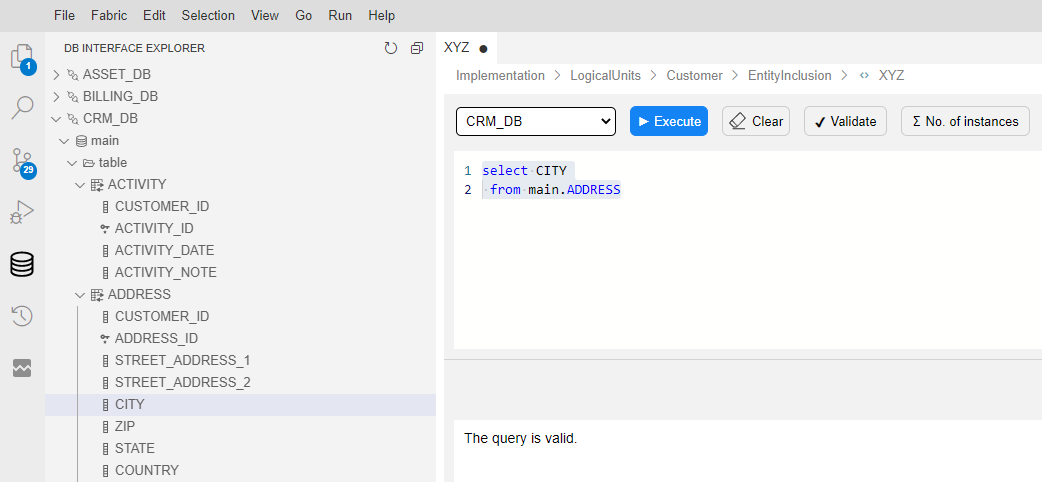Open Source Control icon with 29 badge
1042x482 pixels.
point(22,161)
